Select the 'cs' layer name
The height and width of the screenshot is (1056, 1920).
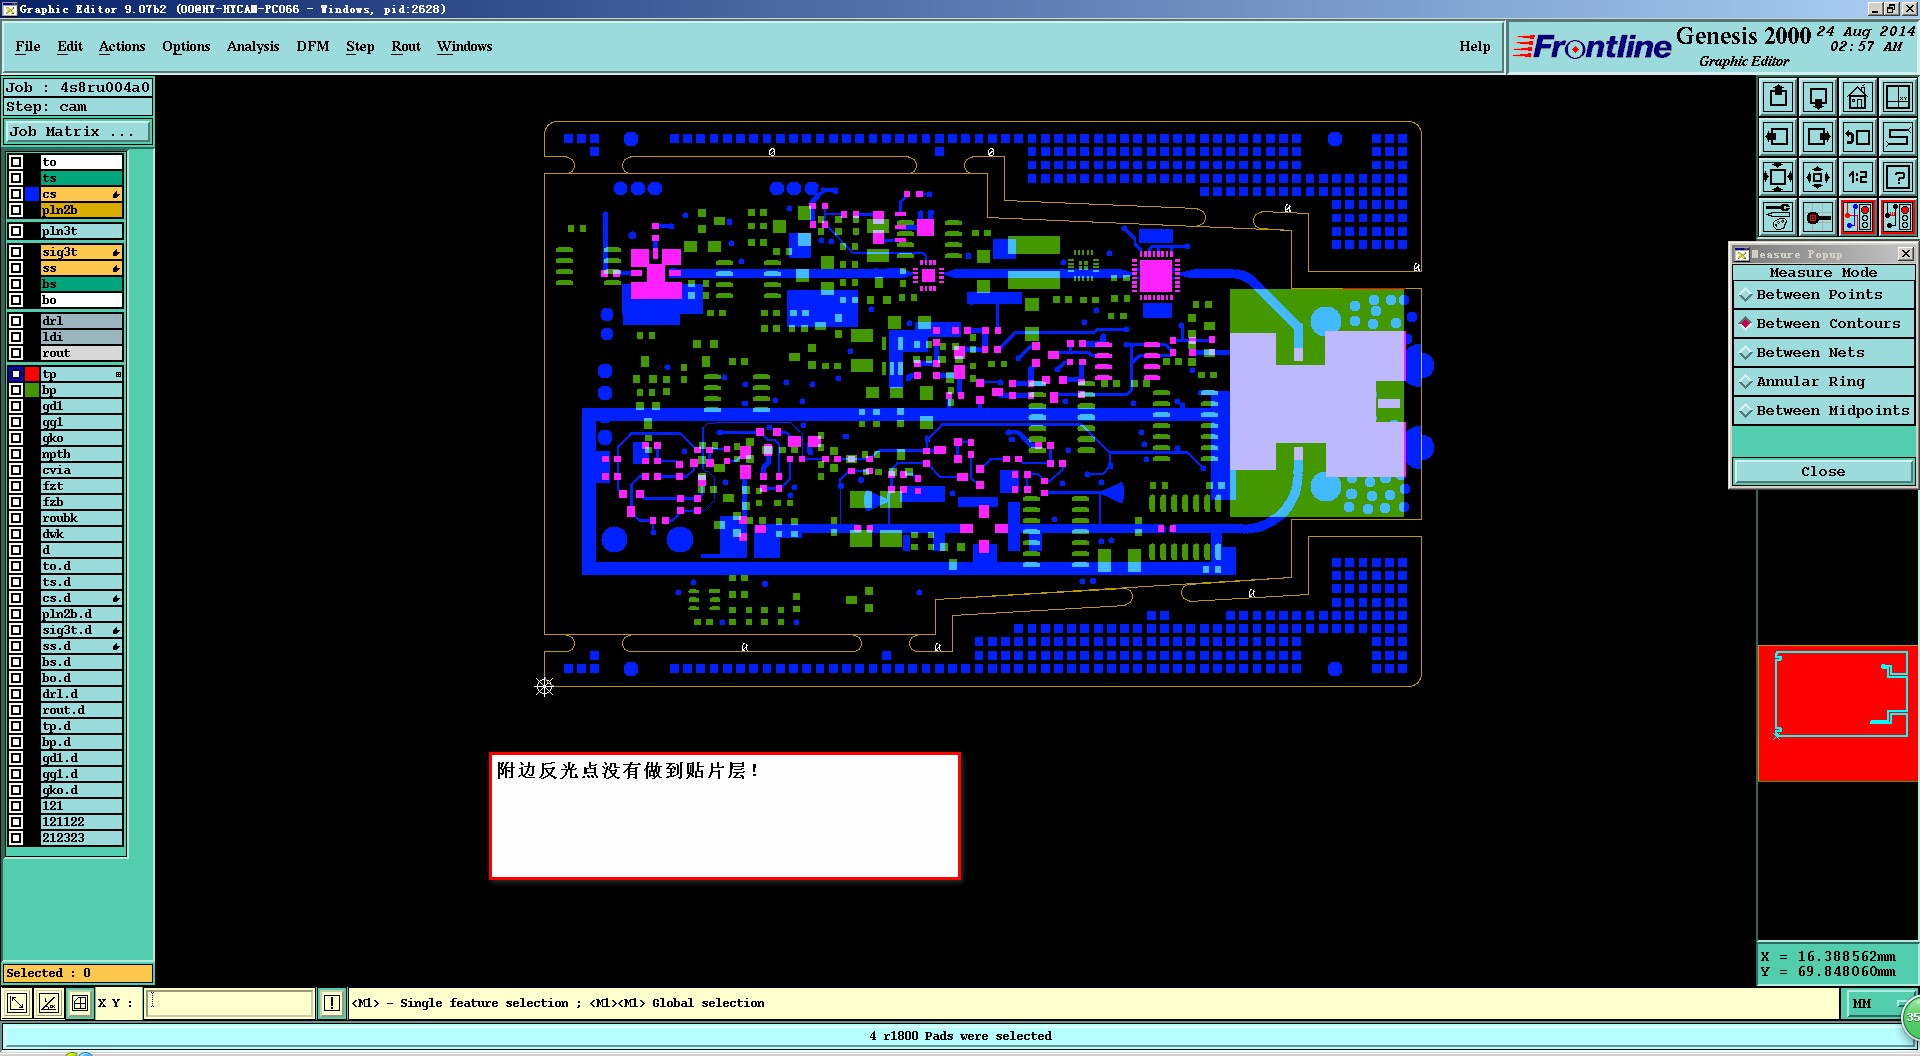[x=81, y=194]
